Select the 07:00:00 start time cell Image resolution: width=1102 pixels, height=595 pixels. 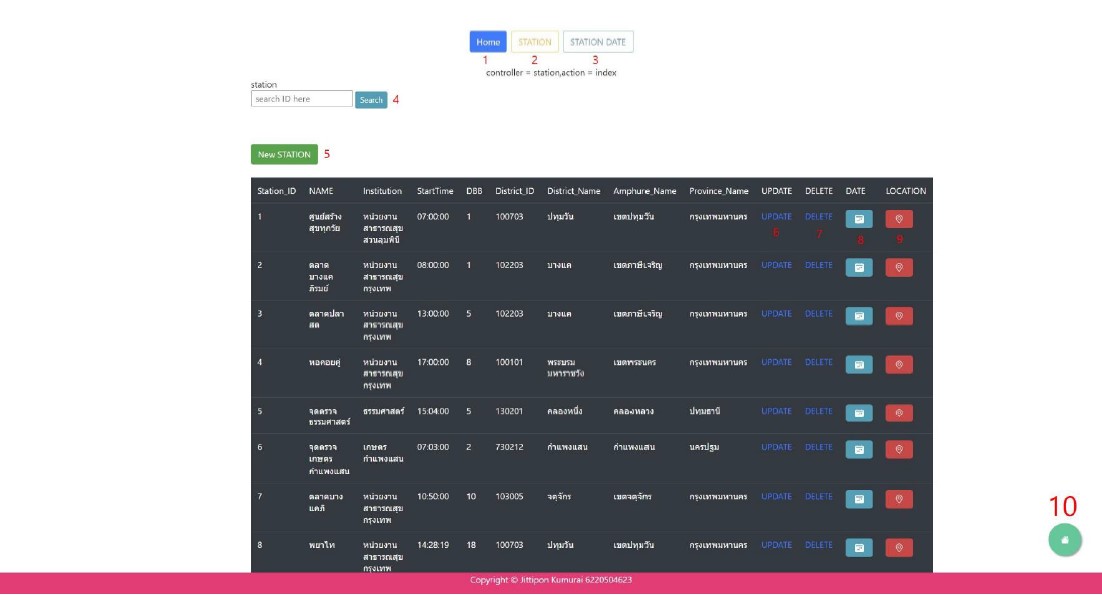[x=433, y=217]
